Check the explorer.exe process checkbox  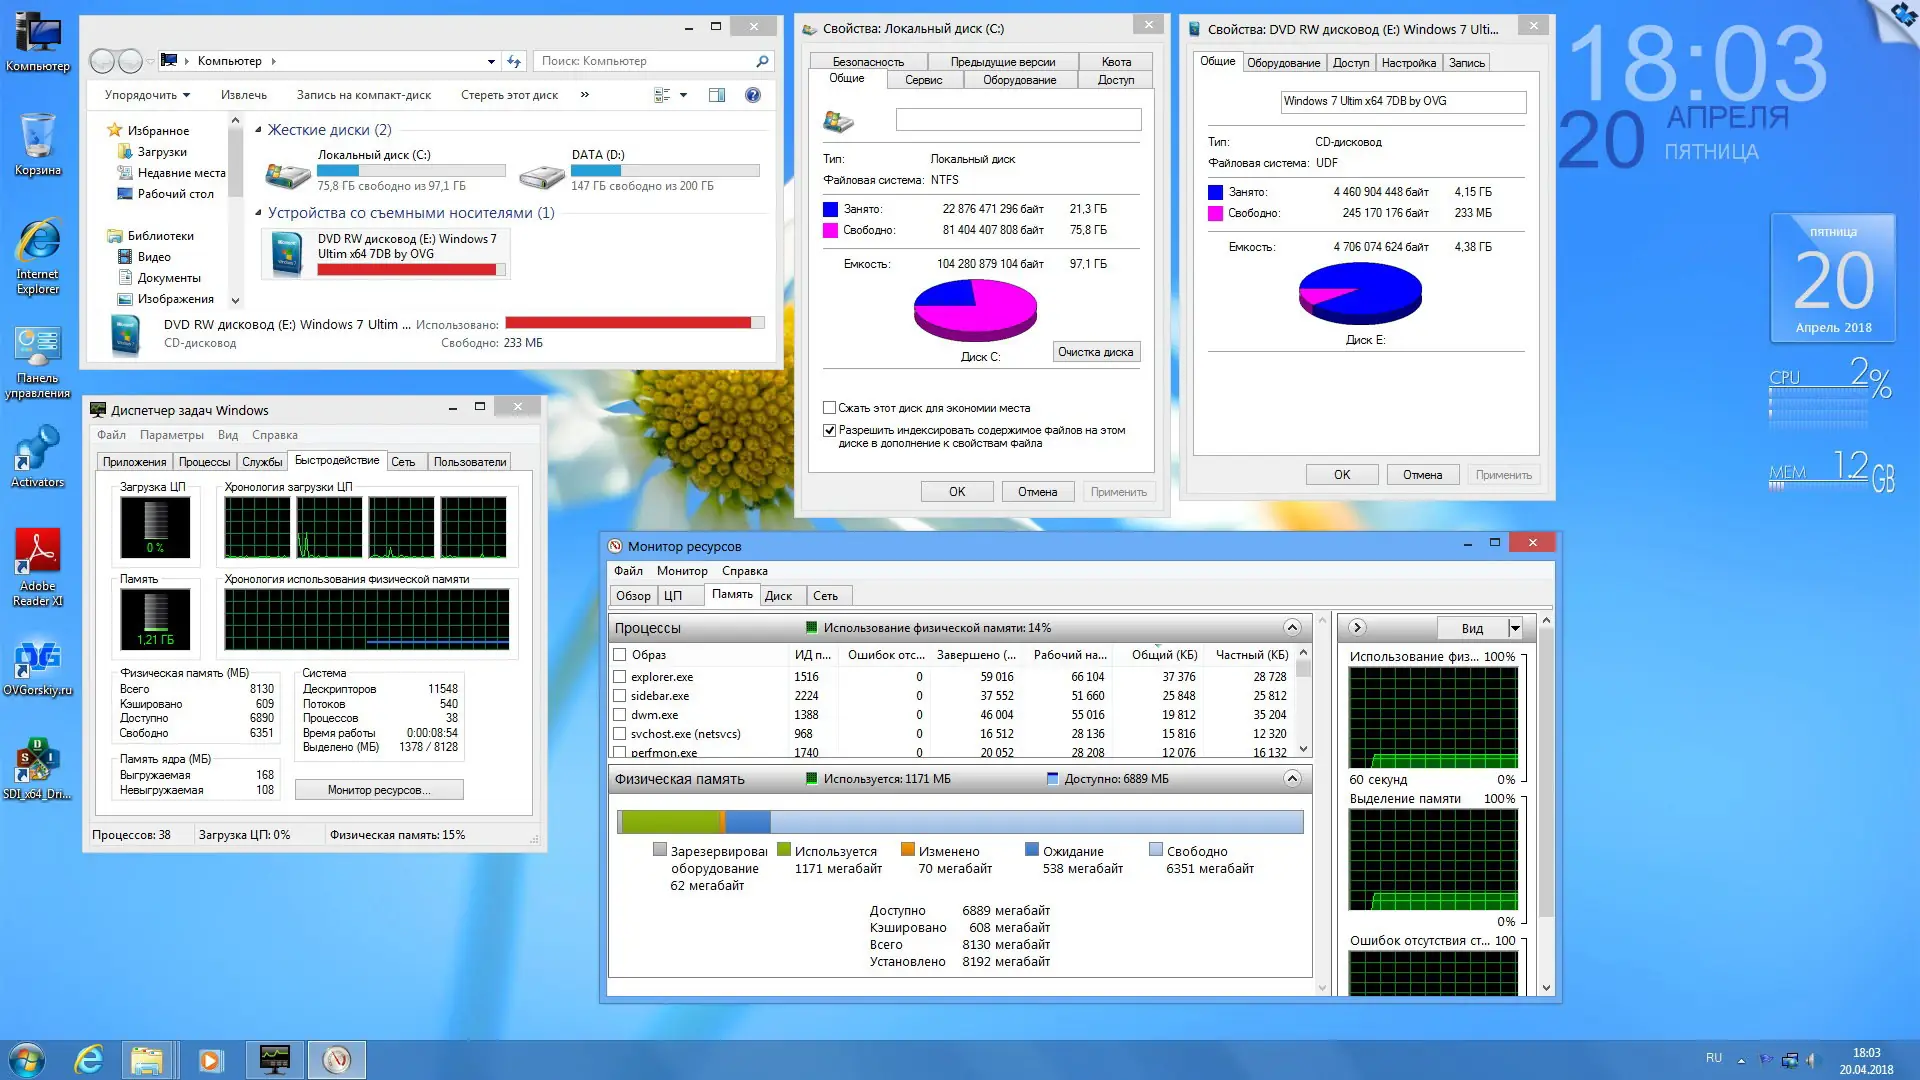pyautogui.click(x=620, y=677)
